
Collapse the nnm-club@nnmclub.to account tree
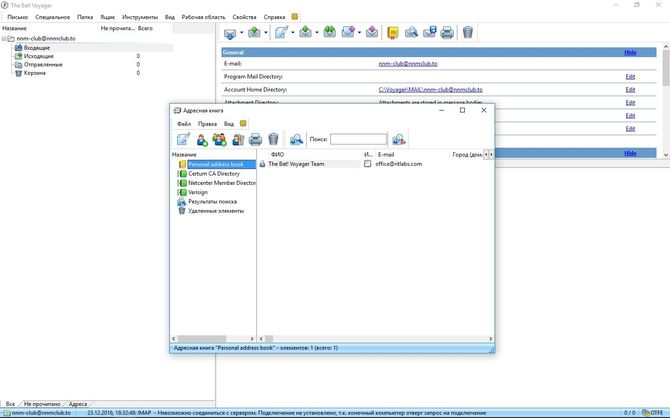(x=5, y=39)
